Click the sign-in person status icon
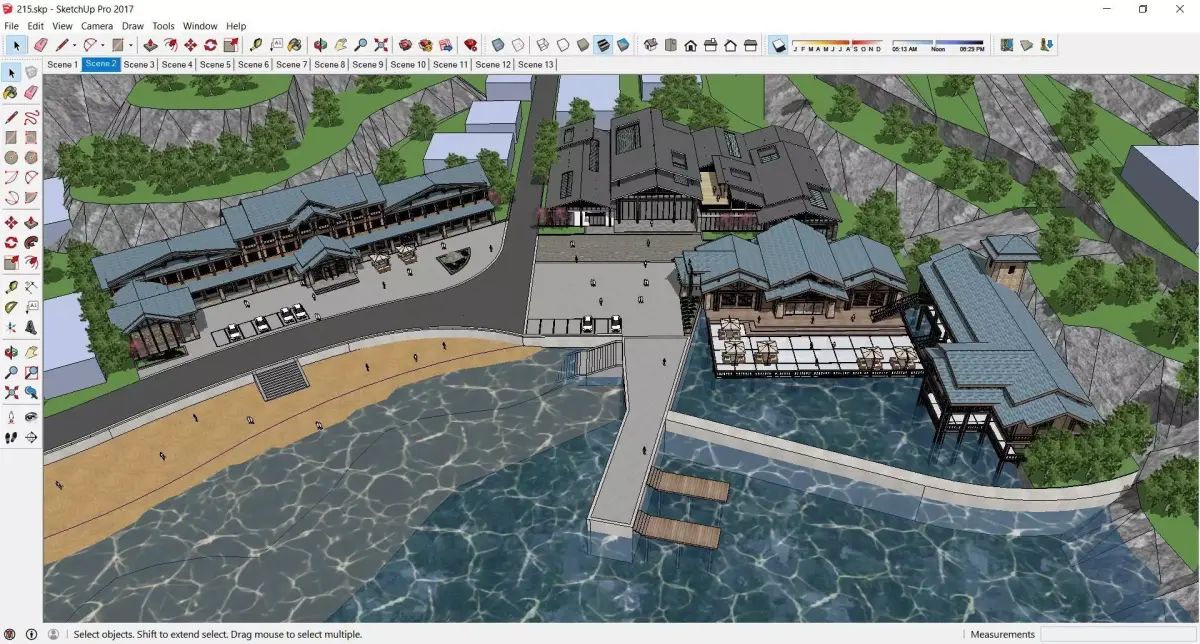 (53, 634)
